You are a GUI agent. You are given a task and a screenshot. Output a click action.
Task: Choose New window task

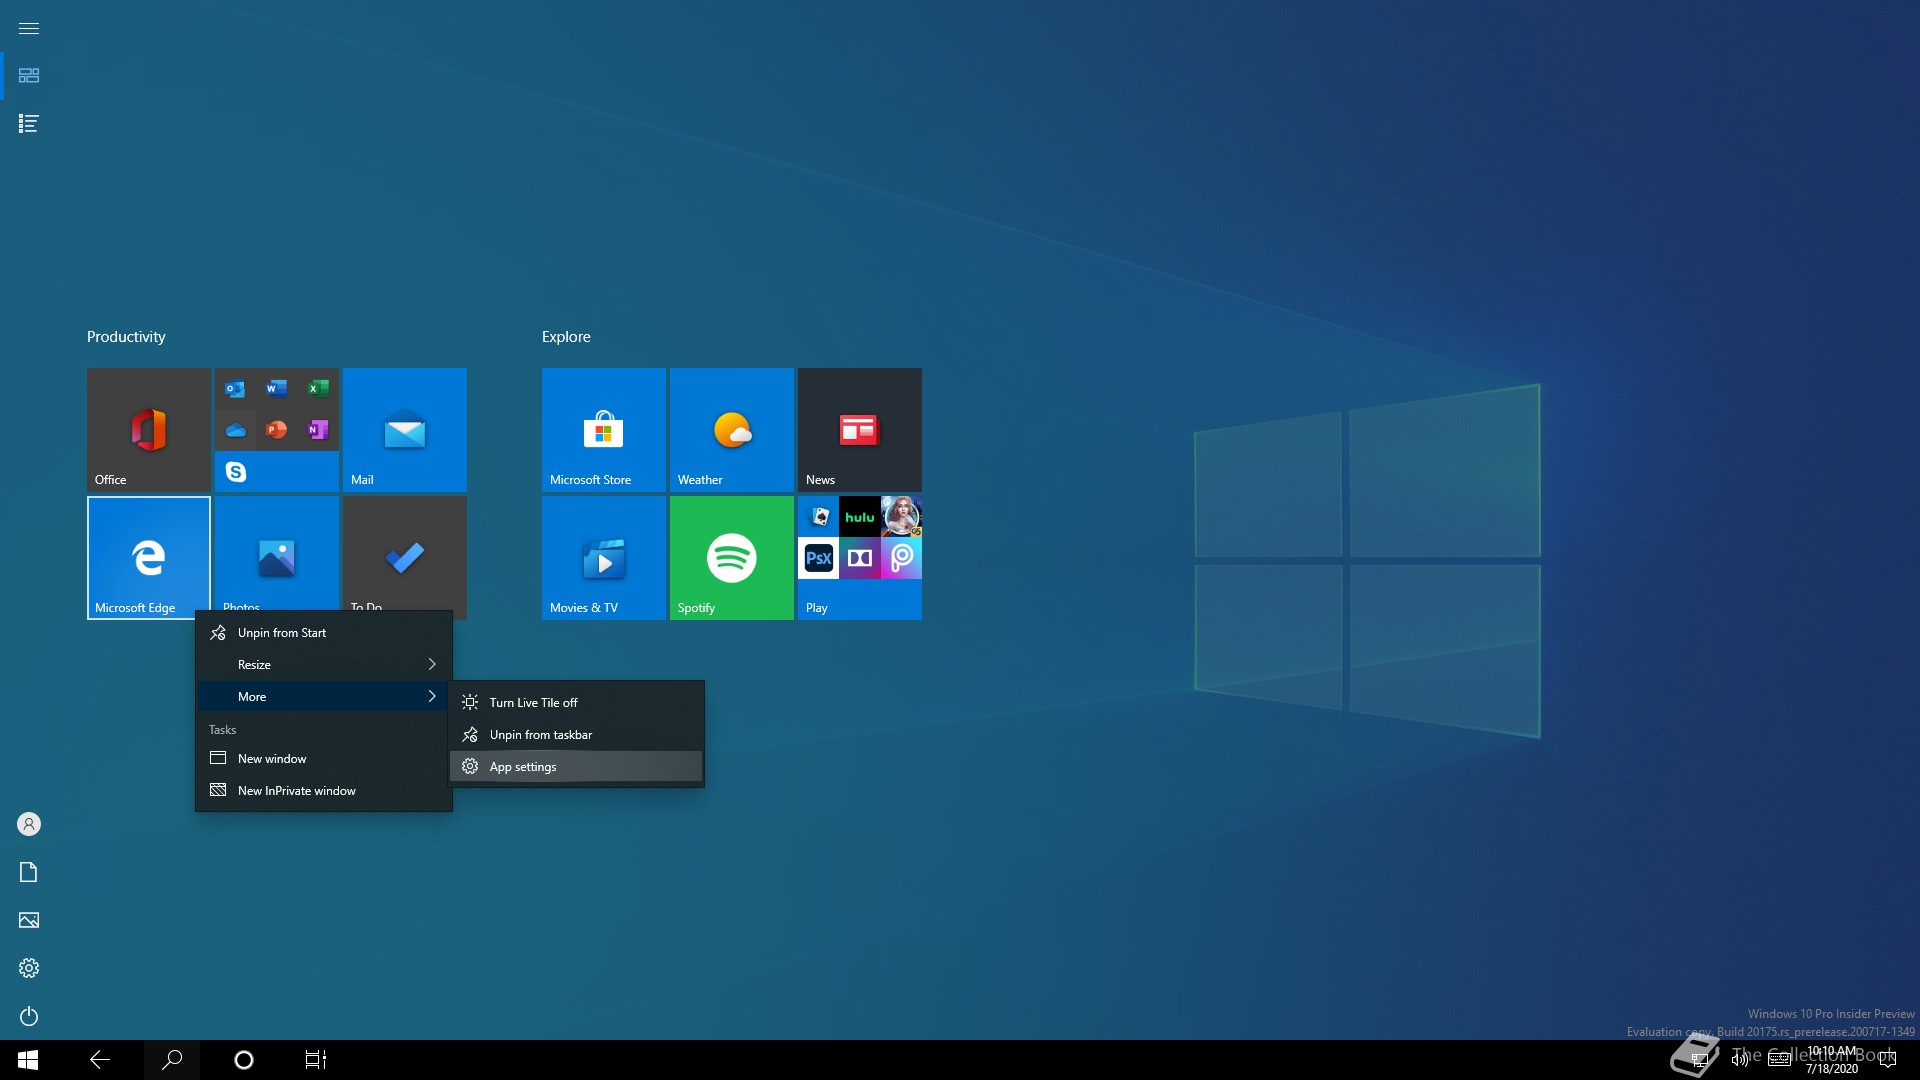tap(323, 759)
